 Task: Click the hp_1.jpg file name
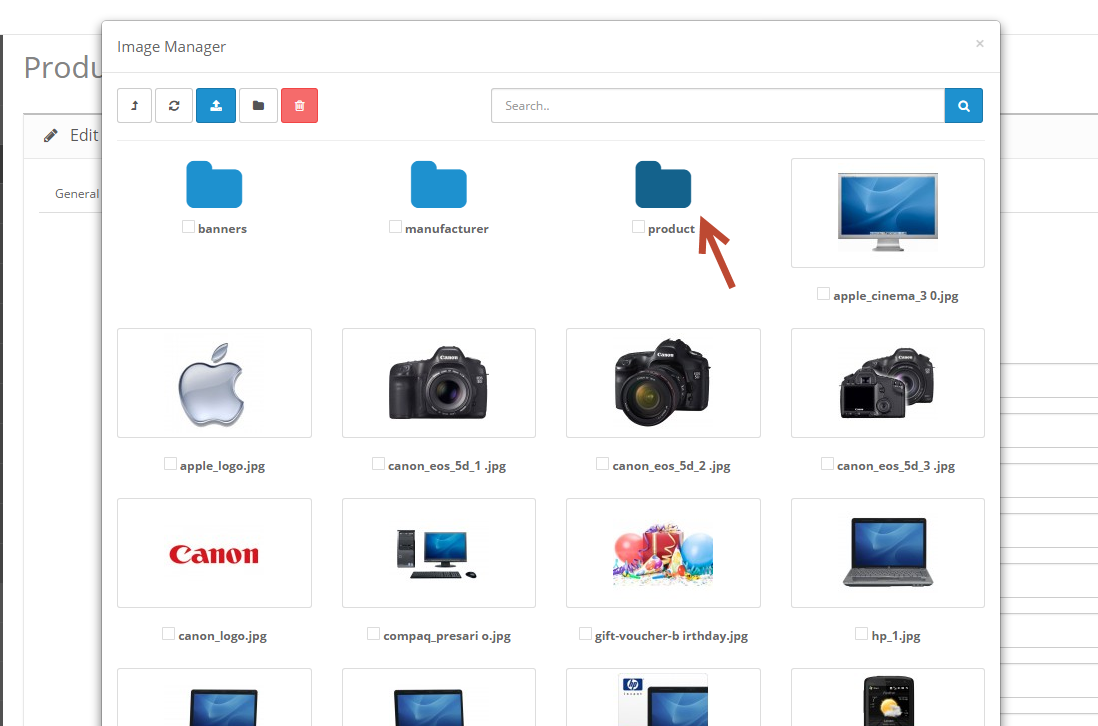pyautogui.click(x=896, y=636)
